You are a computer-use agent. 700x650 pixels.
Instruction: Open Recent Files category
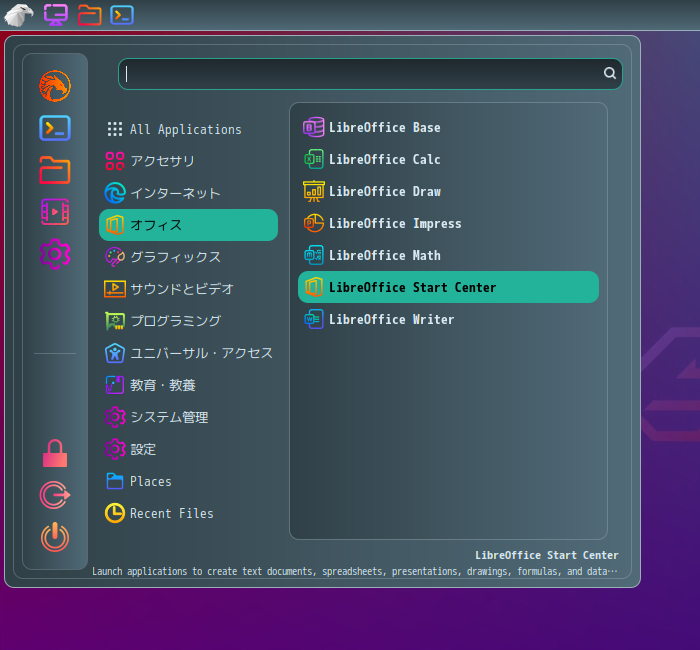click(188, 513)
